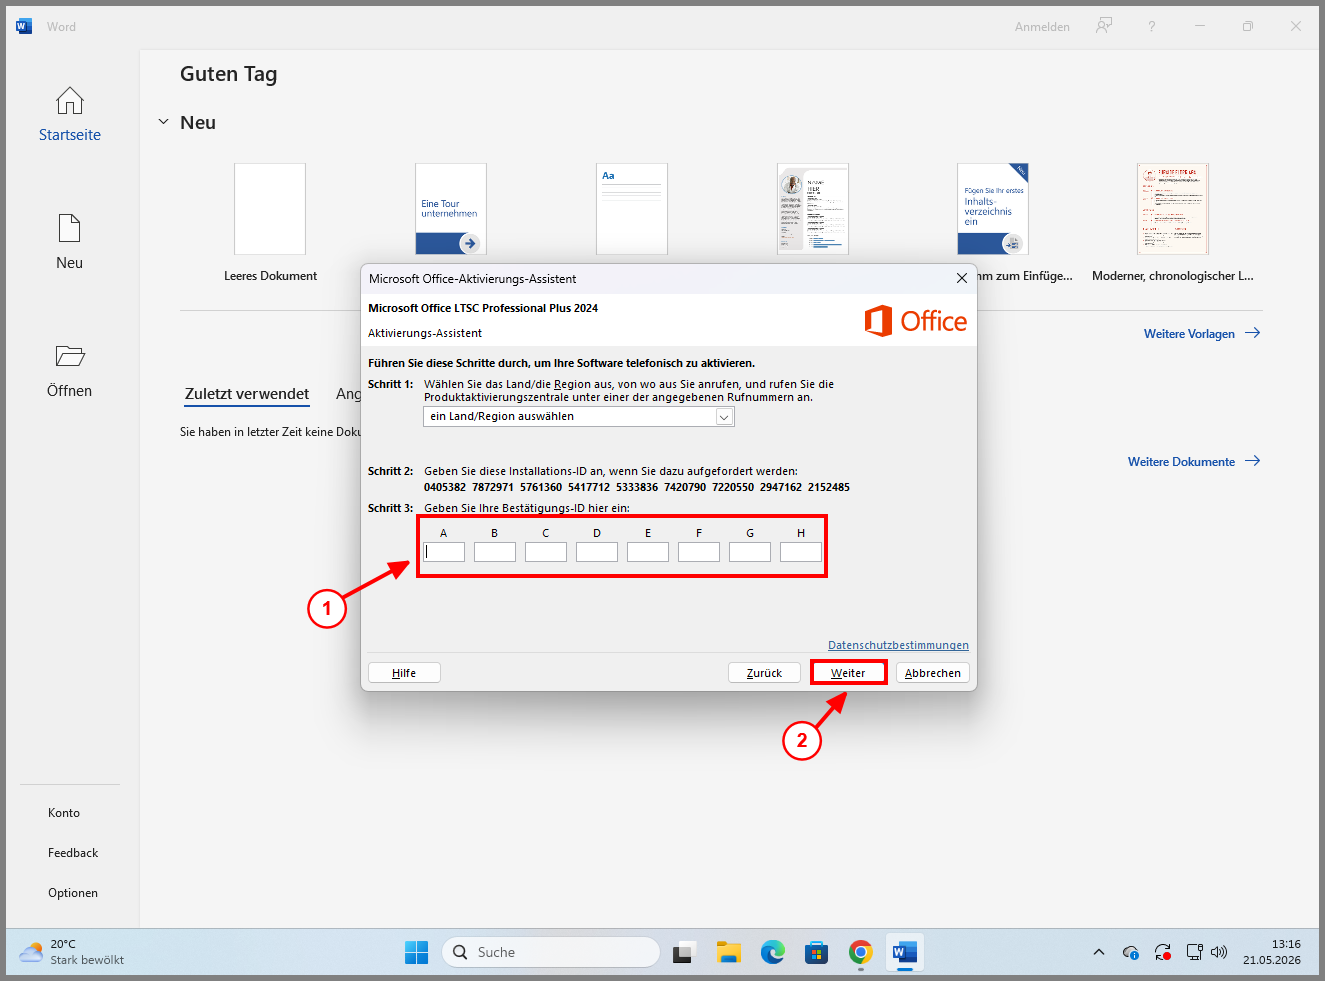Viewport: 1325px width, 981px height.
Task: Click the Anmelden sign-in link
Action: pyautogui.click(x=1042, y=27)
